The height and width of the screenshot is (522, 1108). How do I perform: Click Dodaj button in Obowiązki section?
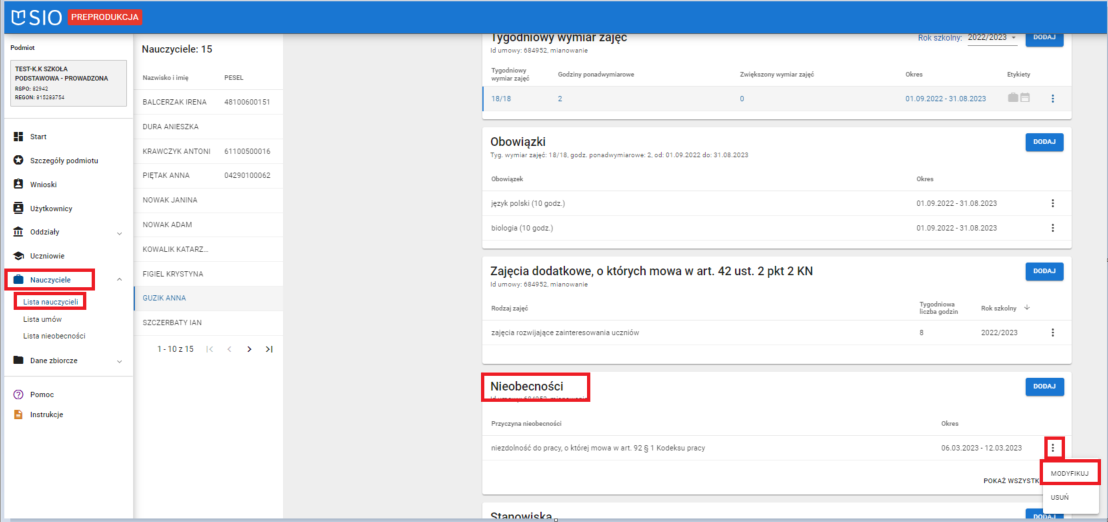[x=1044, y=142]
